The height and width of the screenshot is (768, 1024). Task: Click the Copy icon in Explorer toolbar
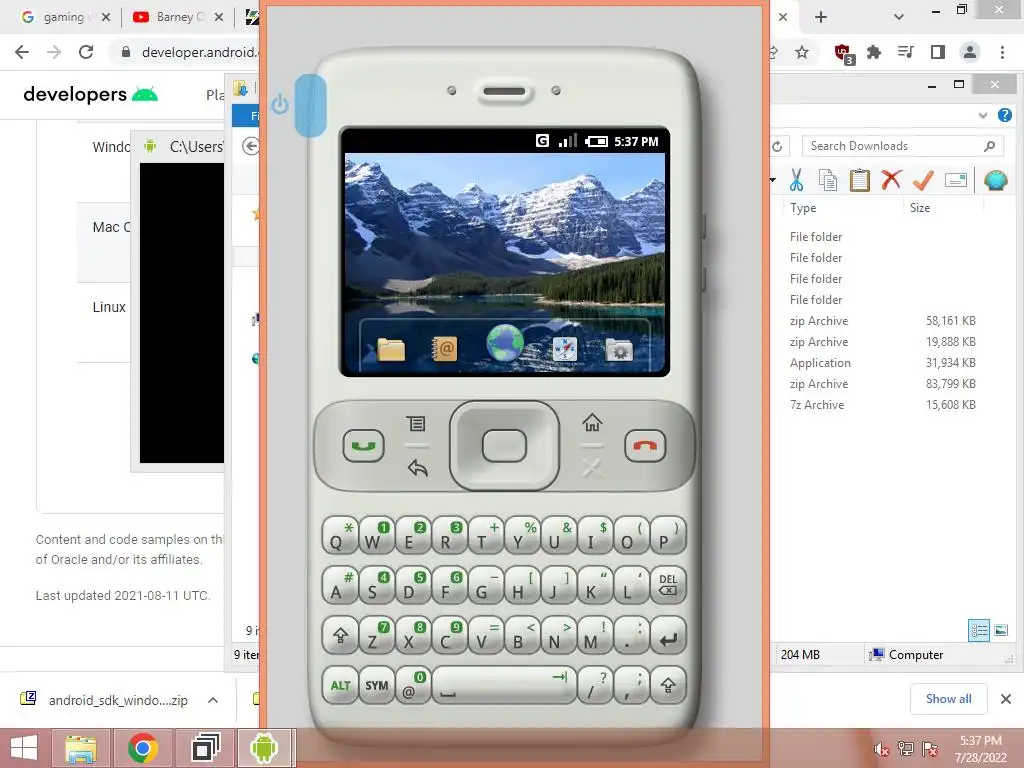click(827, 180)
